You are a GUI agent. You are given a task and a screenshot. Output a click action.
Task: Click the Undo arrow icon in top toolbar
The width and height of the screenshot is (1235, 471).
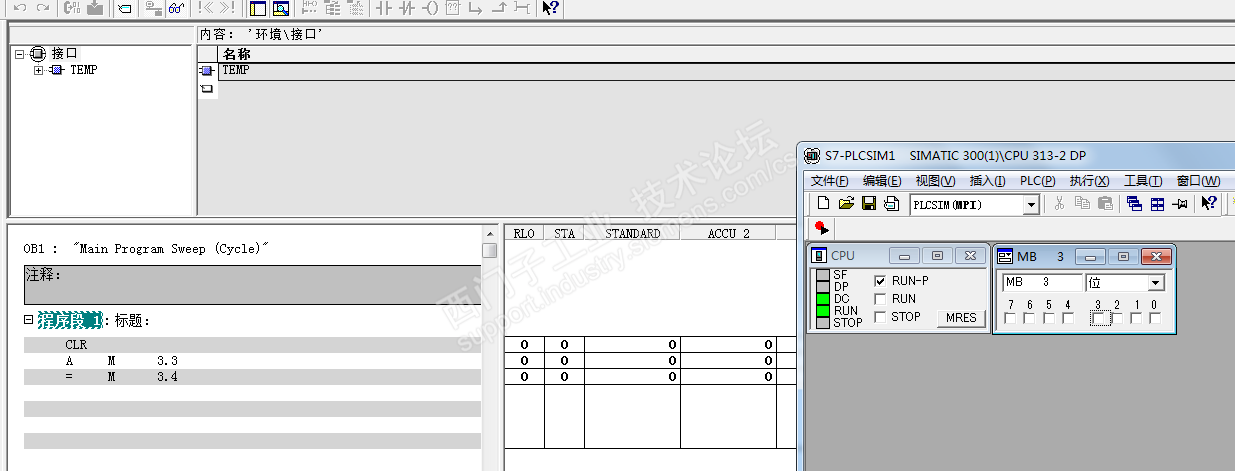[19, 8]
